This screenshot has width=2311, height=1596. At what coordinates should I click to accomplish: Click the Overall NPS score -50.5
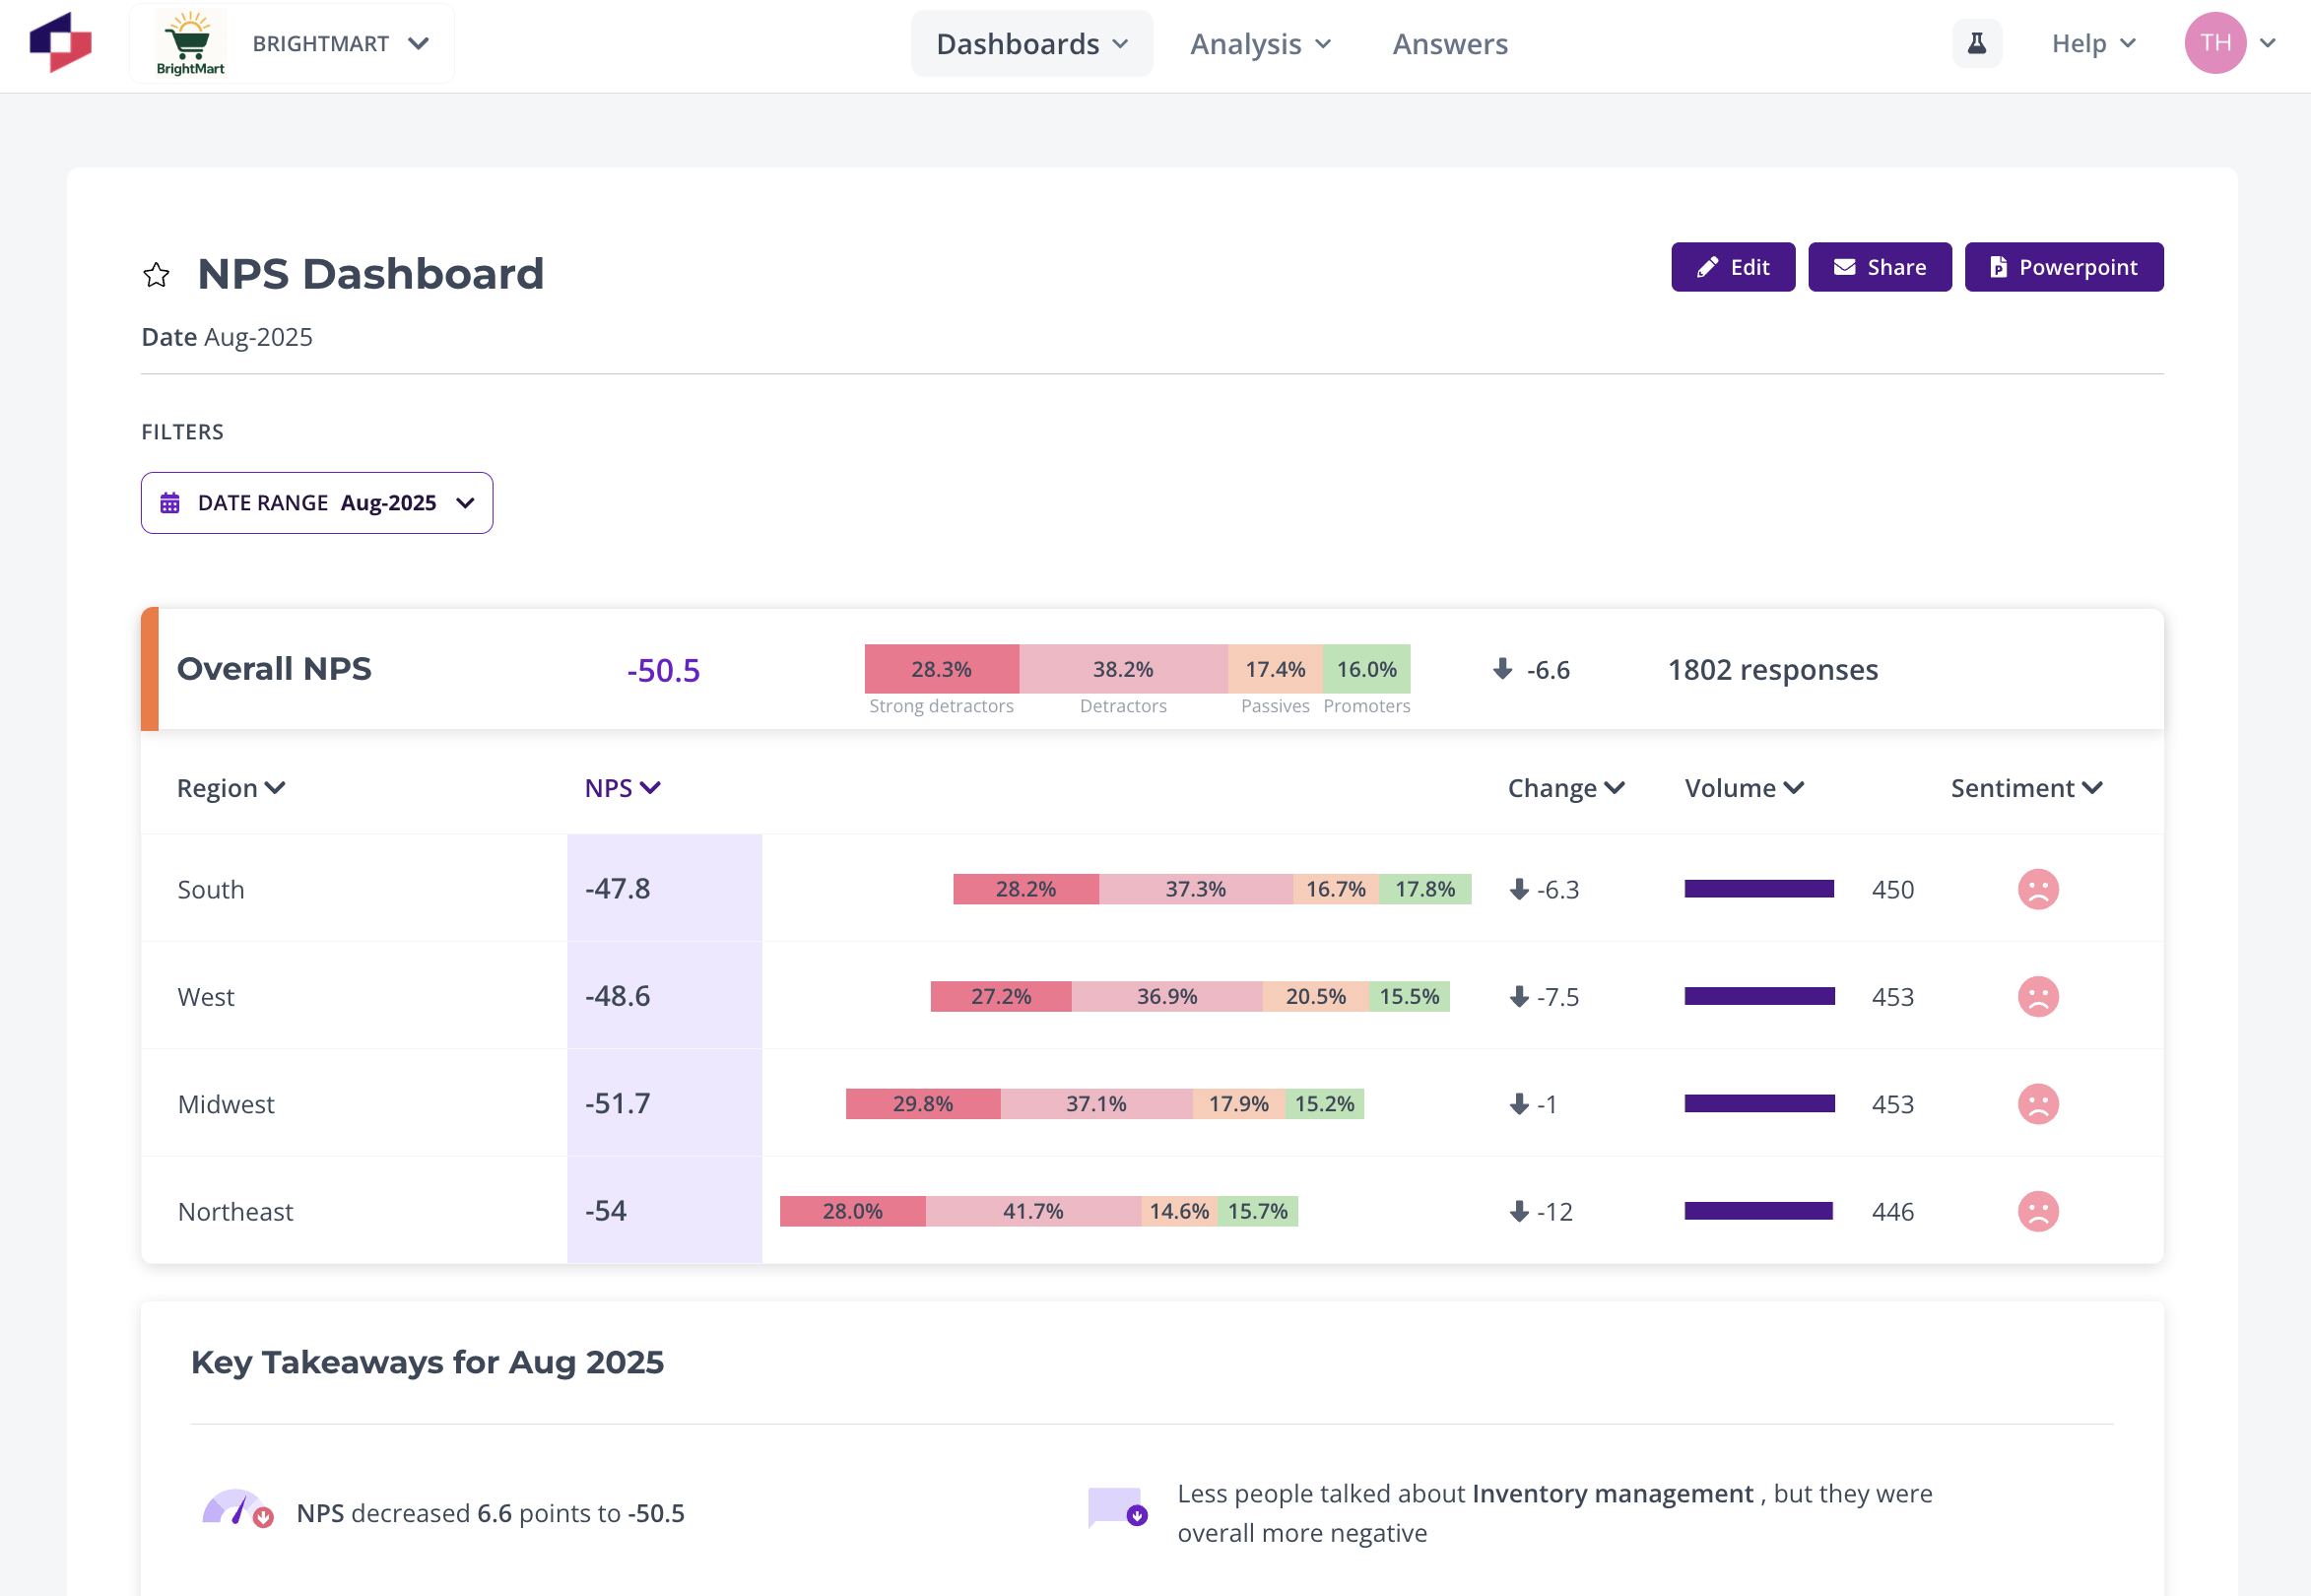[x=663, y=670]
